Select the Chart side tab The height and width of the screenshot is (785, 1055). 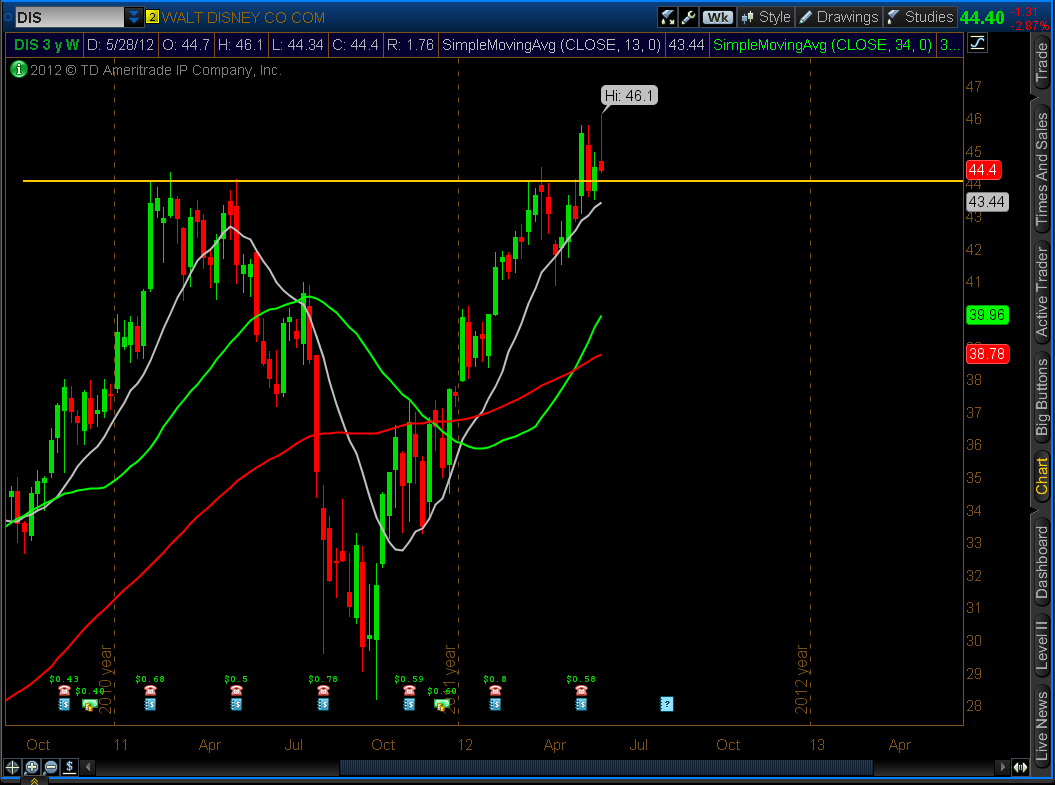click(1042, 476)
